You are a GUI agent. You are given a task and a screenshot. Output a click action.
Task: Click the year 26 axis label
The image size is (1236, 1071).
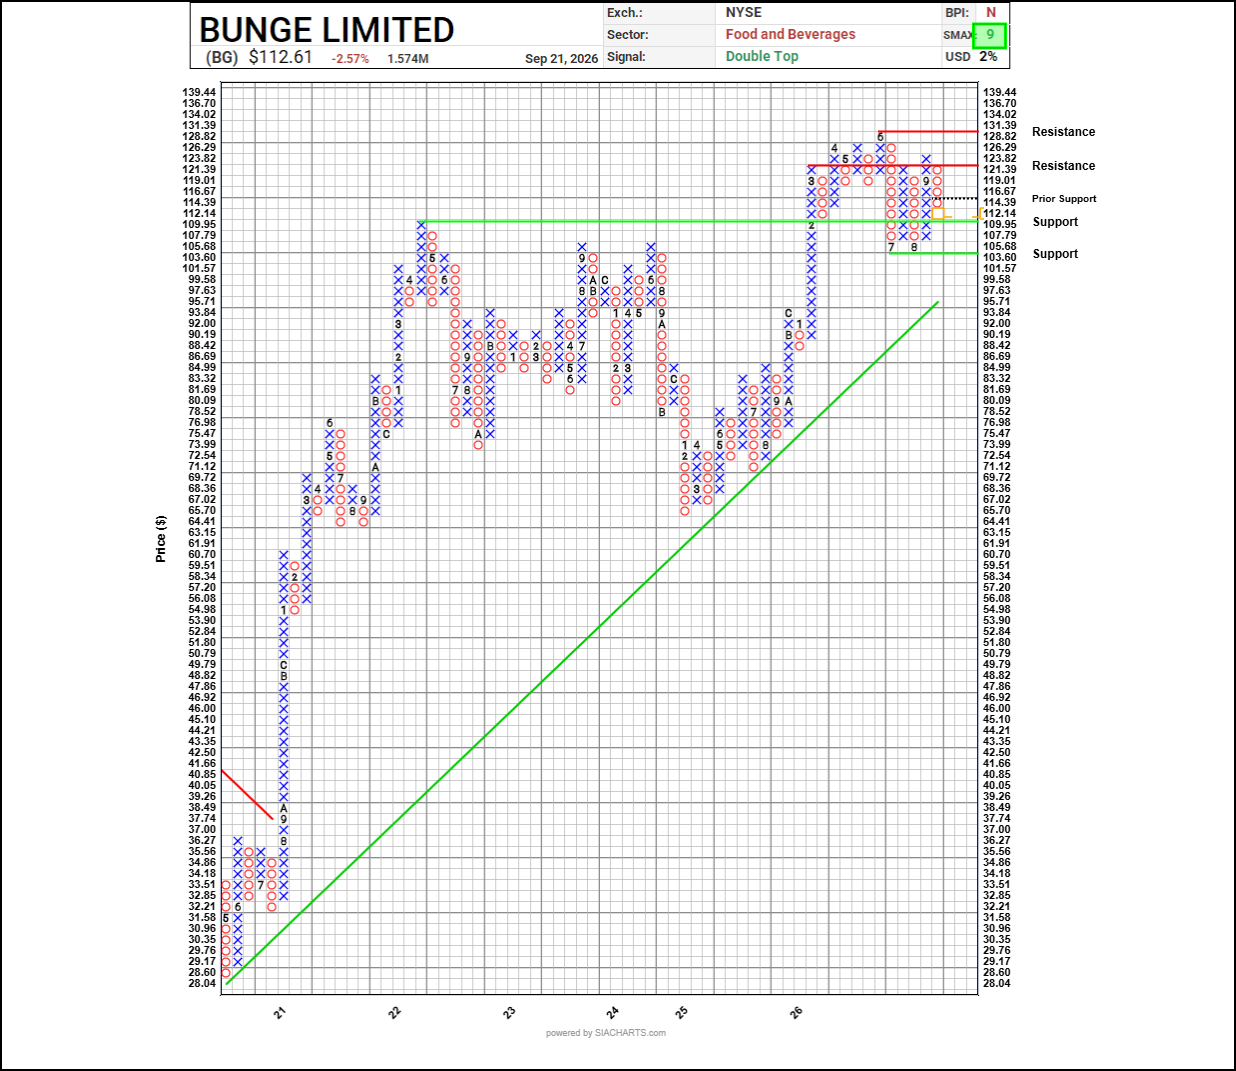coord(796,1013)
